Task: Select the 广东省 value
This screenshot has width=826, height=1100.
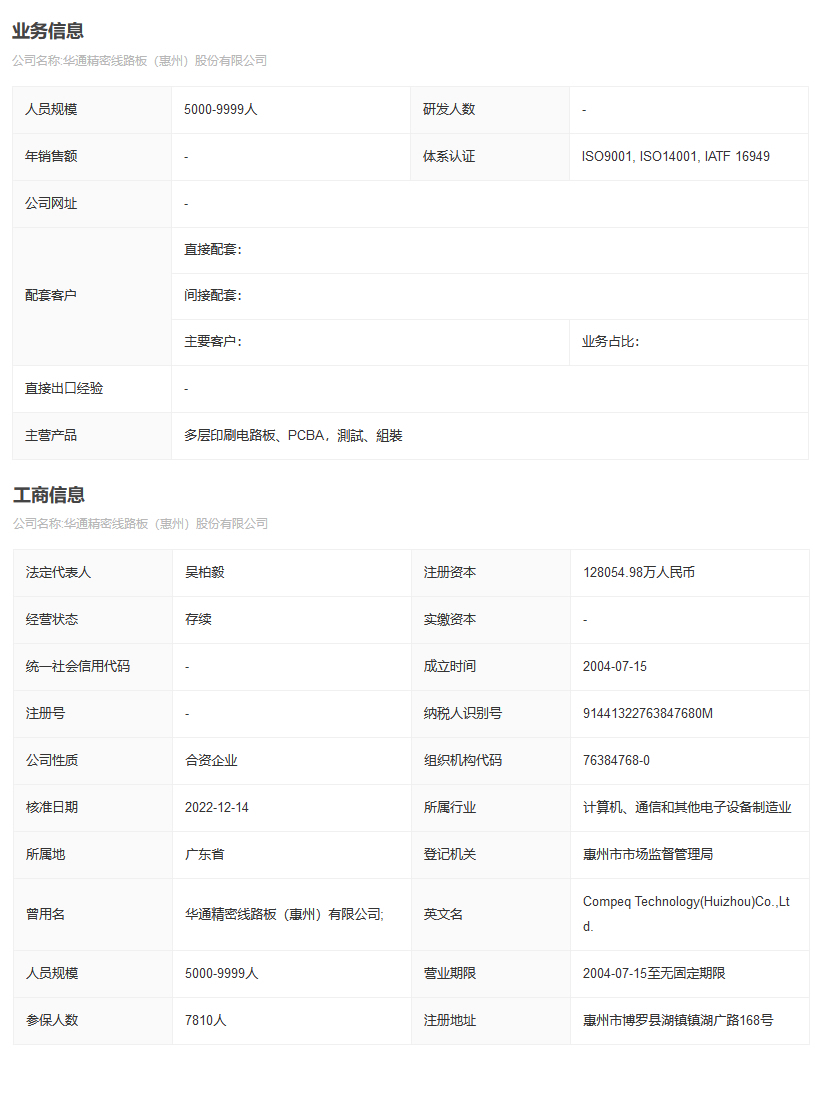Action: click(x=205, y=854)
